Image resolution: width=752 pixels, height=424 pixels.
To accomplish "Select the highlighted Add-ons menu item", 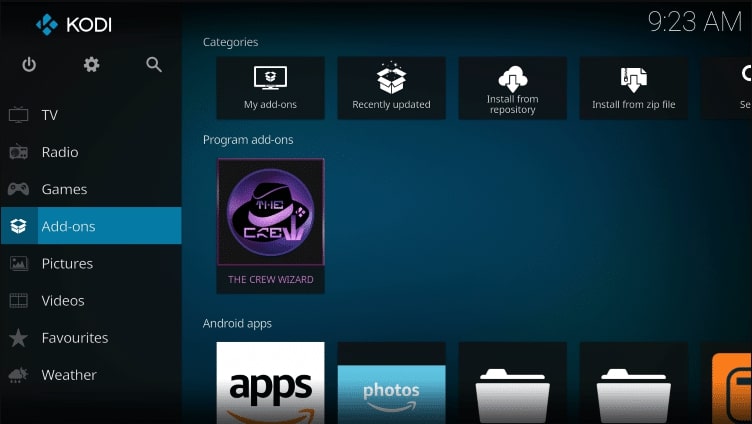I will pyautogui.click(x=91, y=225).
